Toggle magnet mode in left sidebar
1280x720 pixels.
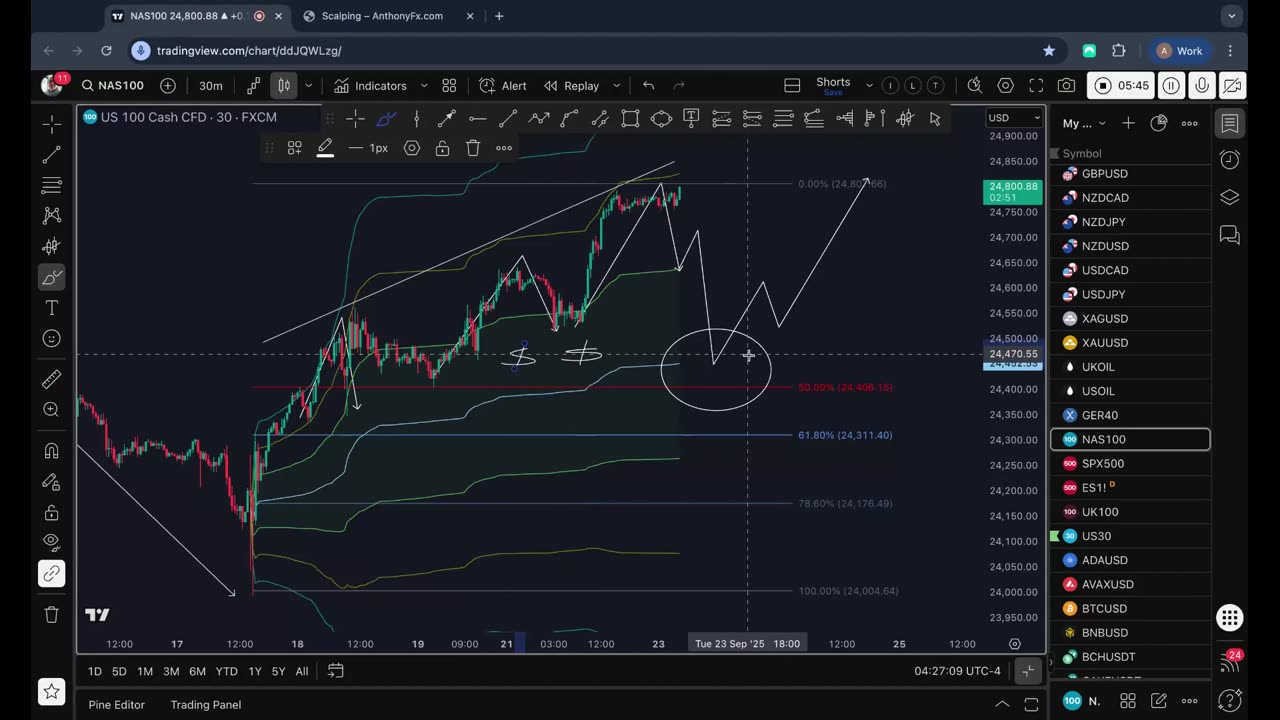coord(52,451)
